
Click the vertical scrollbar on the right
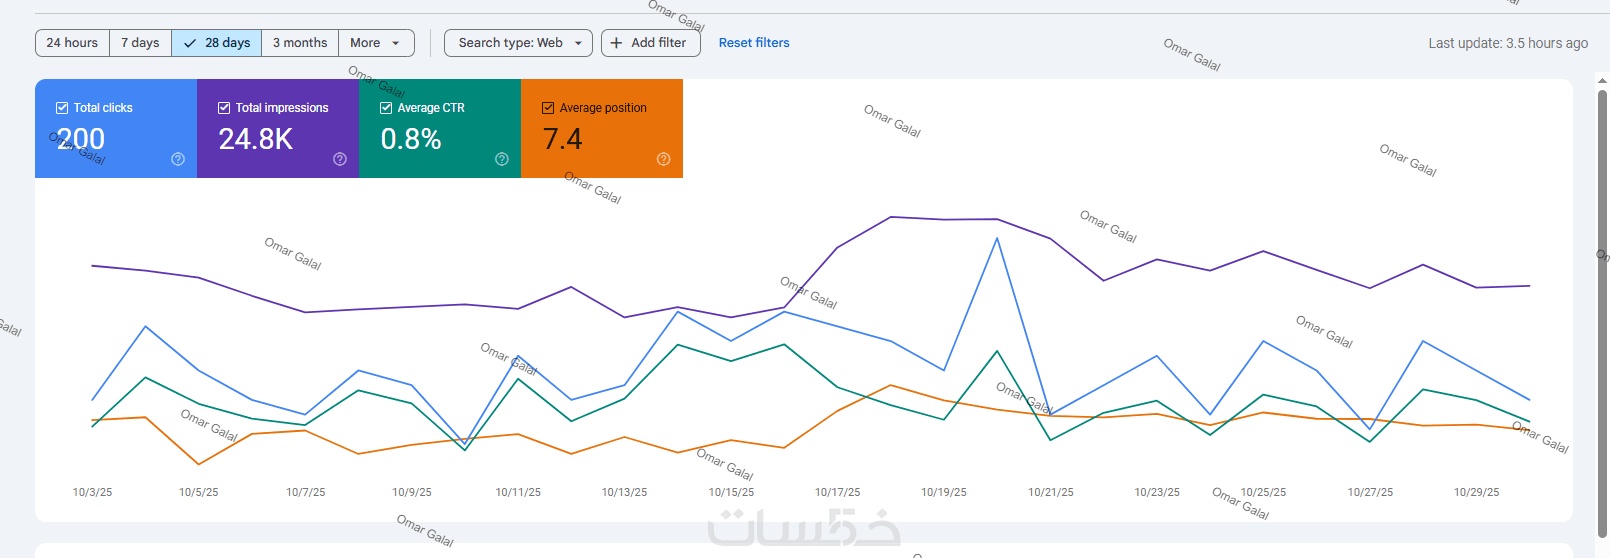click(1602, 300)
